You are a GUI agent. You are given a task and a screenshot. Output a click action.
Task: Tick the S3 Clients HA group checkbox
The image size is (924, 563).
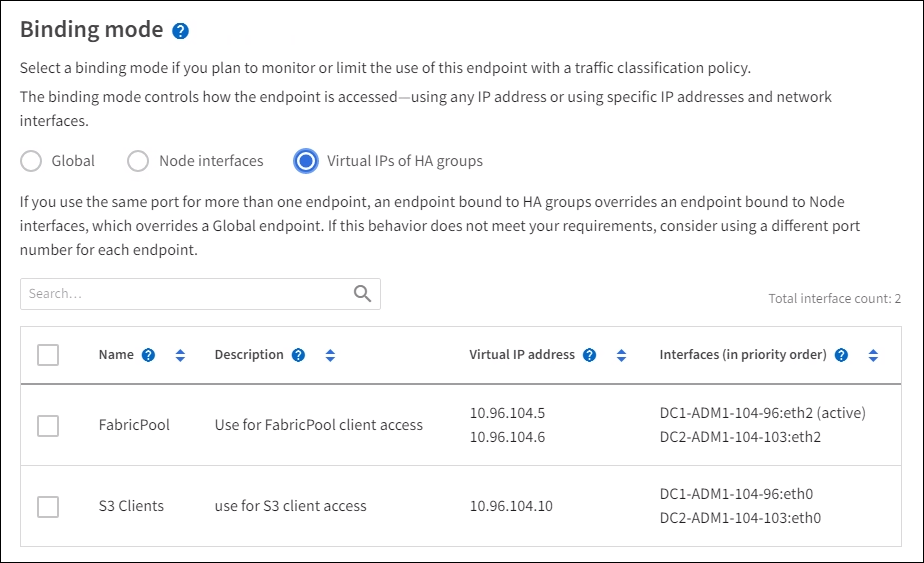(48, 506)
